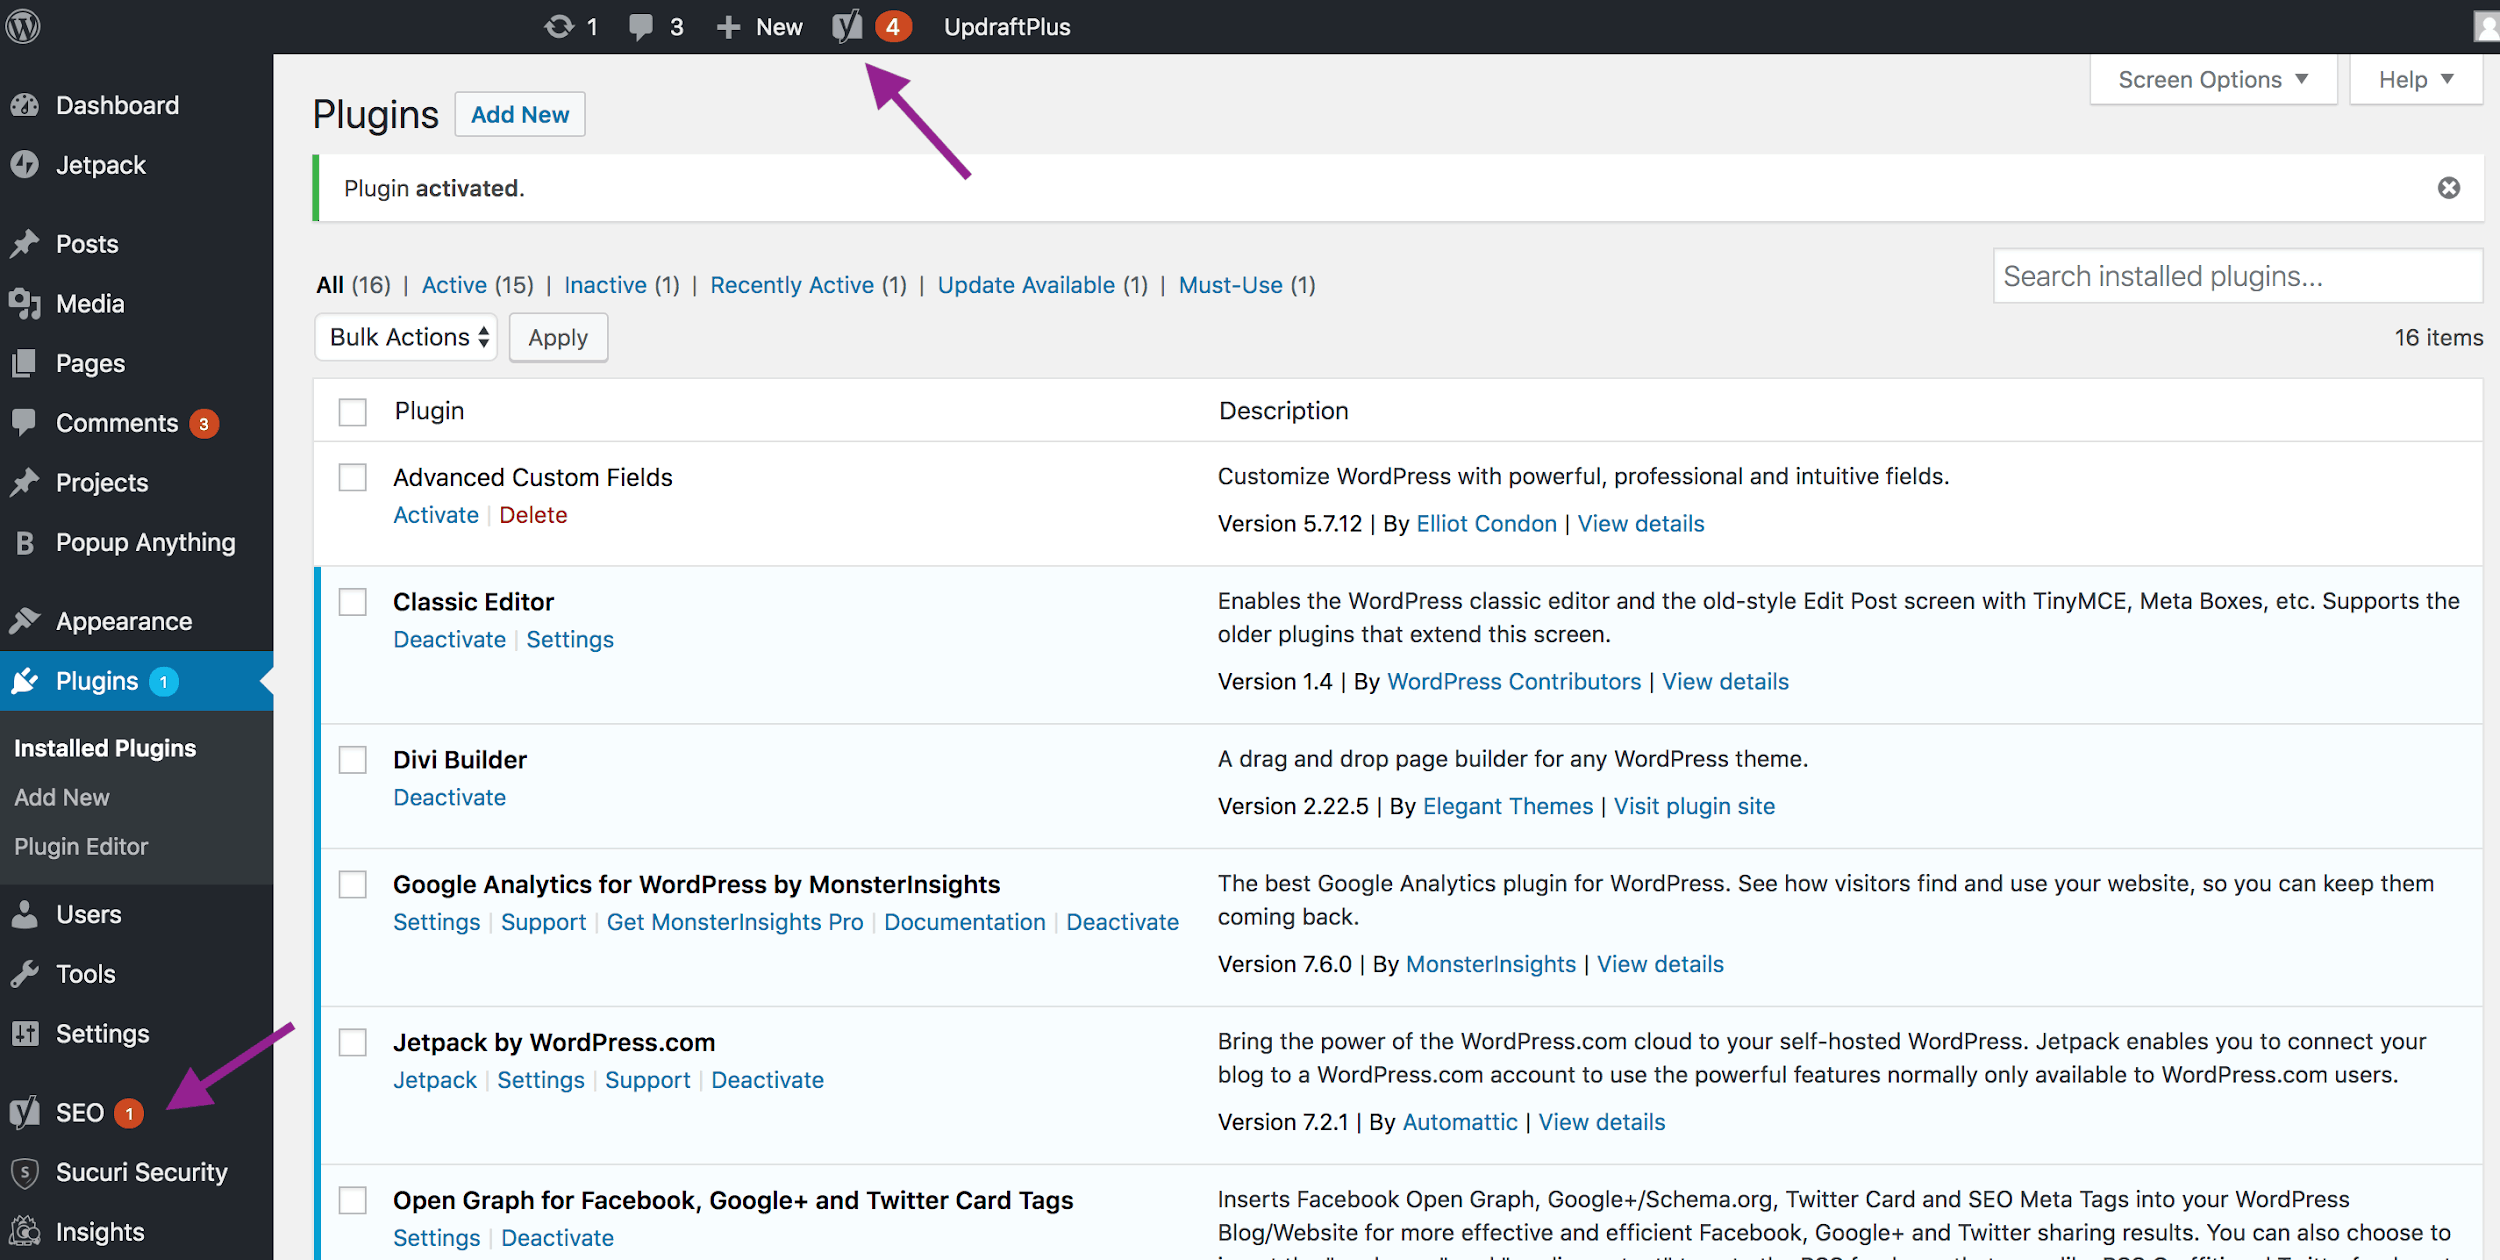This screenshot has height=1260, width=2500.
Task: Delete Advanced Custom Fields plugin
Action: coord(533,515)
